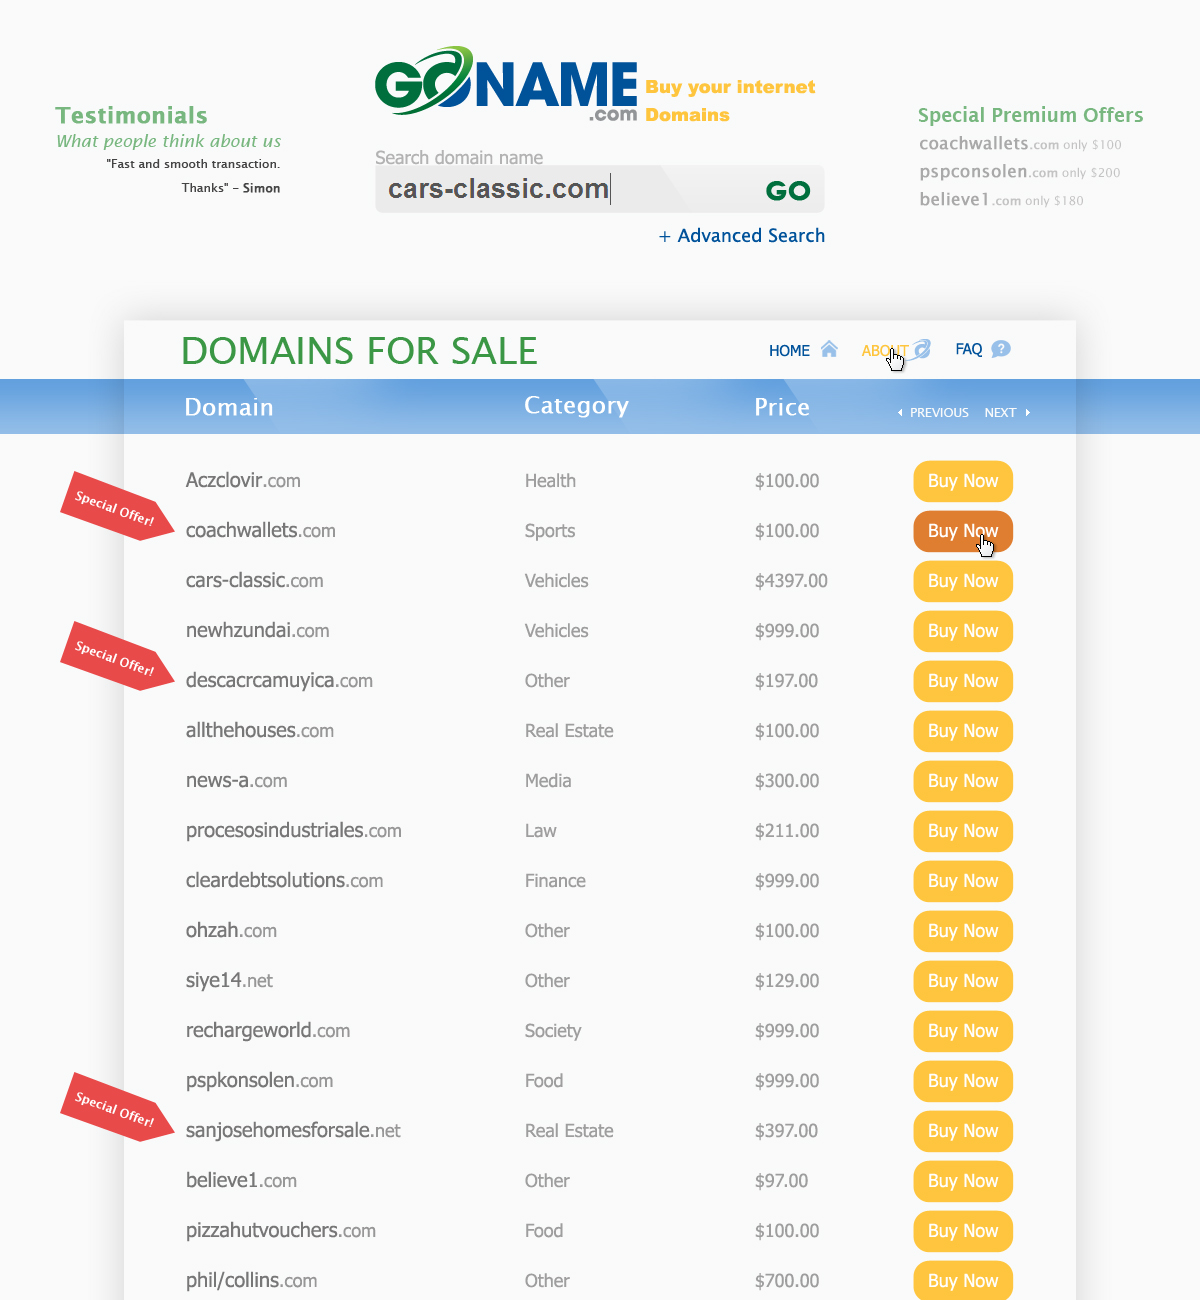Click the Health category cell
The height and width of the screenshot is (1300, 1200).
pos(550,481)
